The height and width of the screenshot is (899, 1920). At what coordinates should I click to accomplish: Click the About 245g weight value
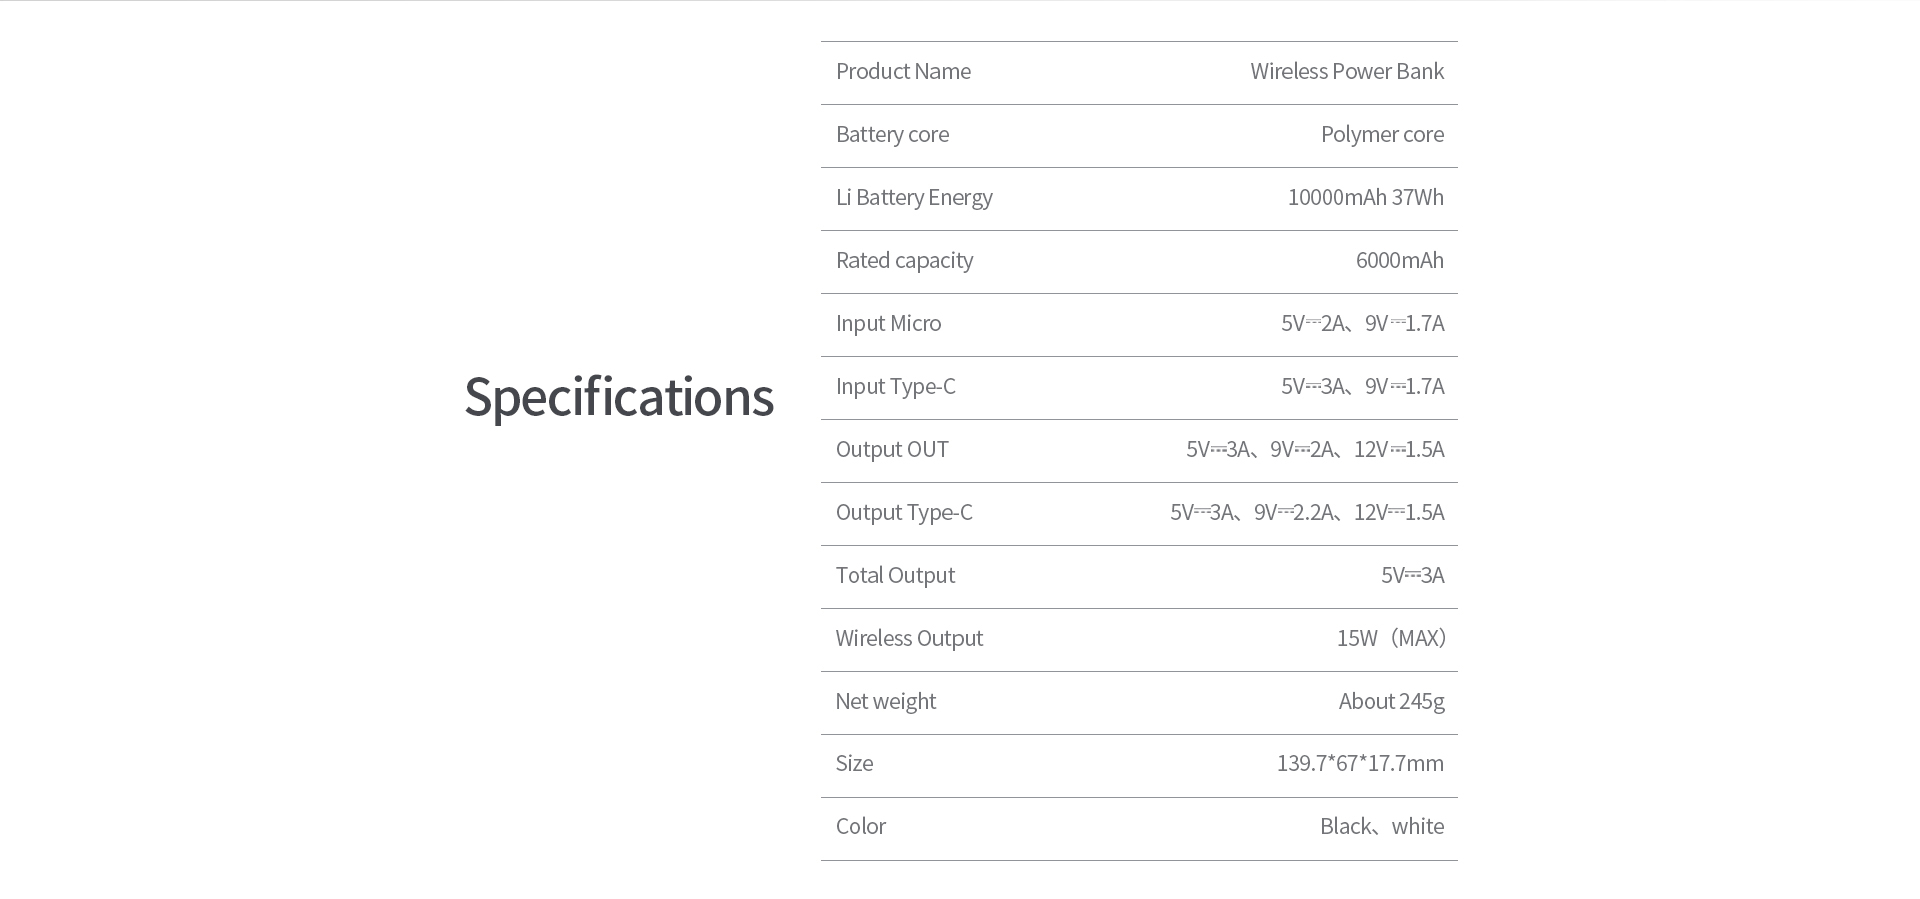pos(1391,702)
